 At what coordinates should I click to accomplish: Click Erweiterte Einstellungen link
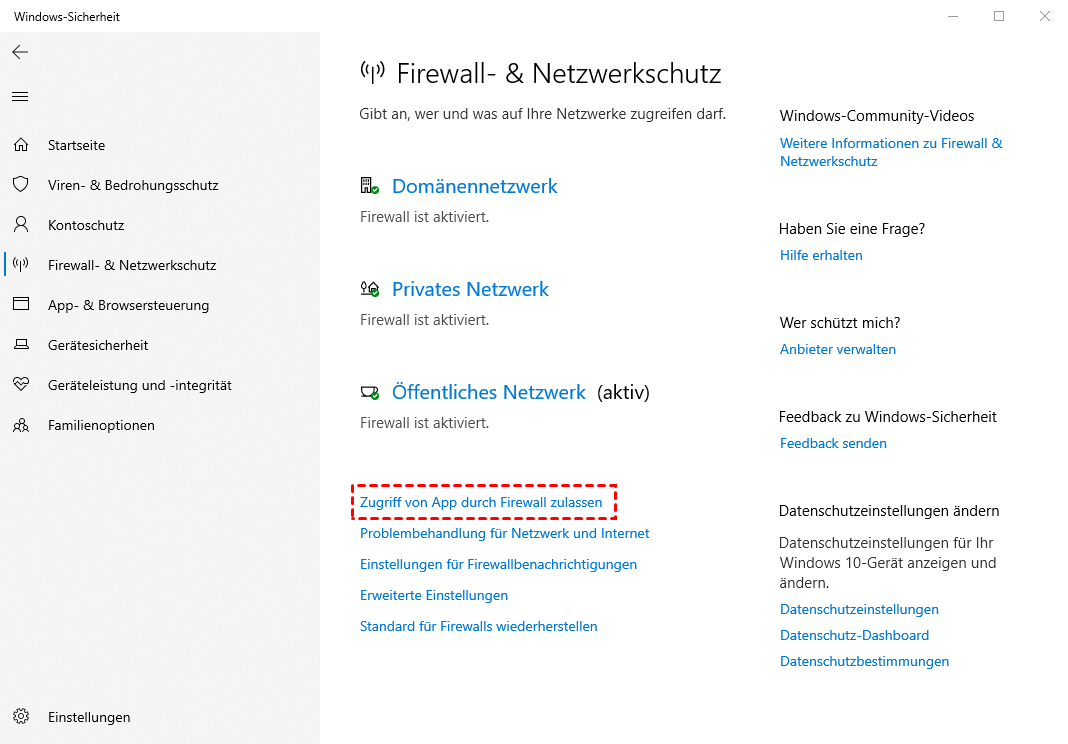[x=434, y=595]
